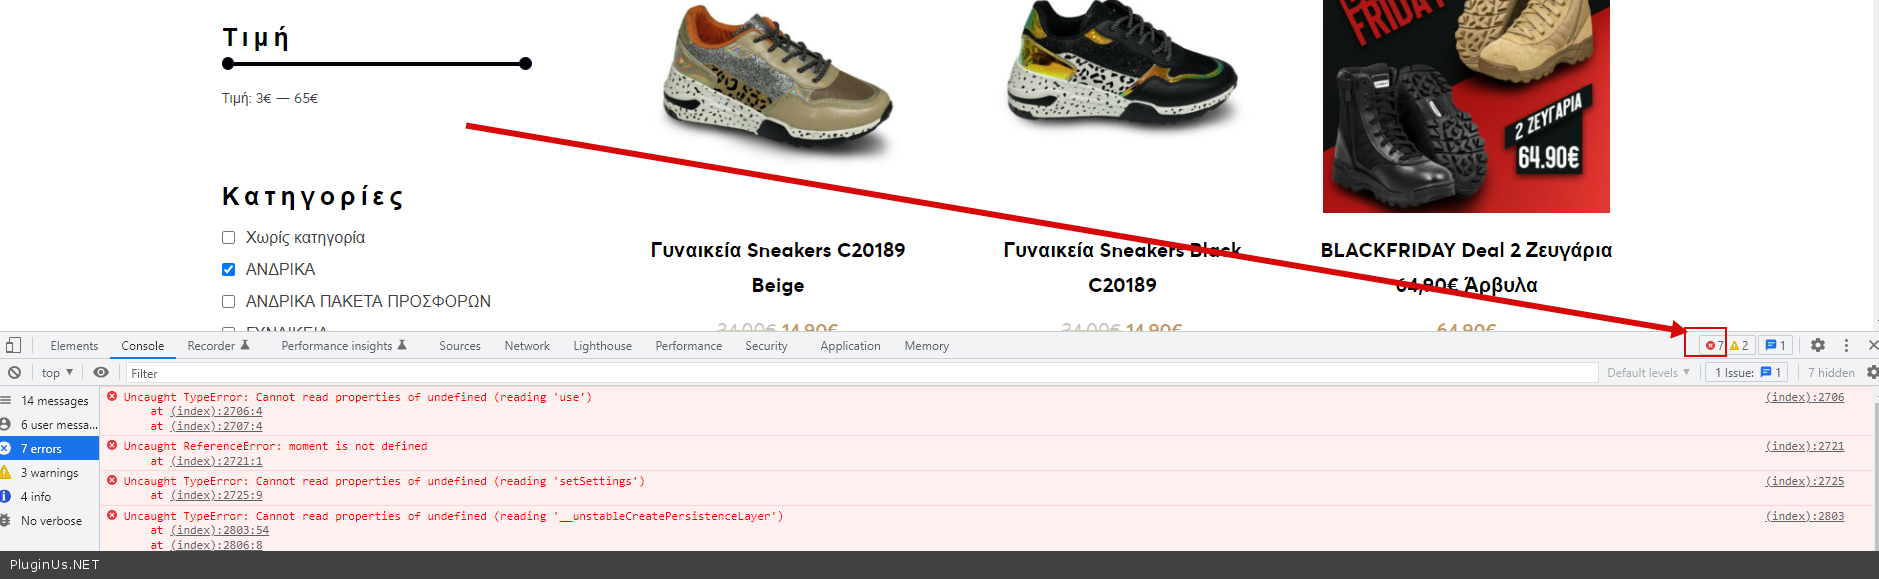Expand the Default levels dropdown
The height and width of the screenshot is (579, 1879).
pyautogui.click(x=1648, y=372)
